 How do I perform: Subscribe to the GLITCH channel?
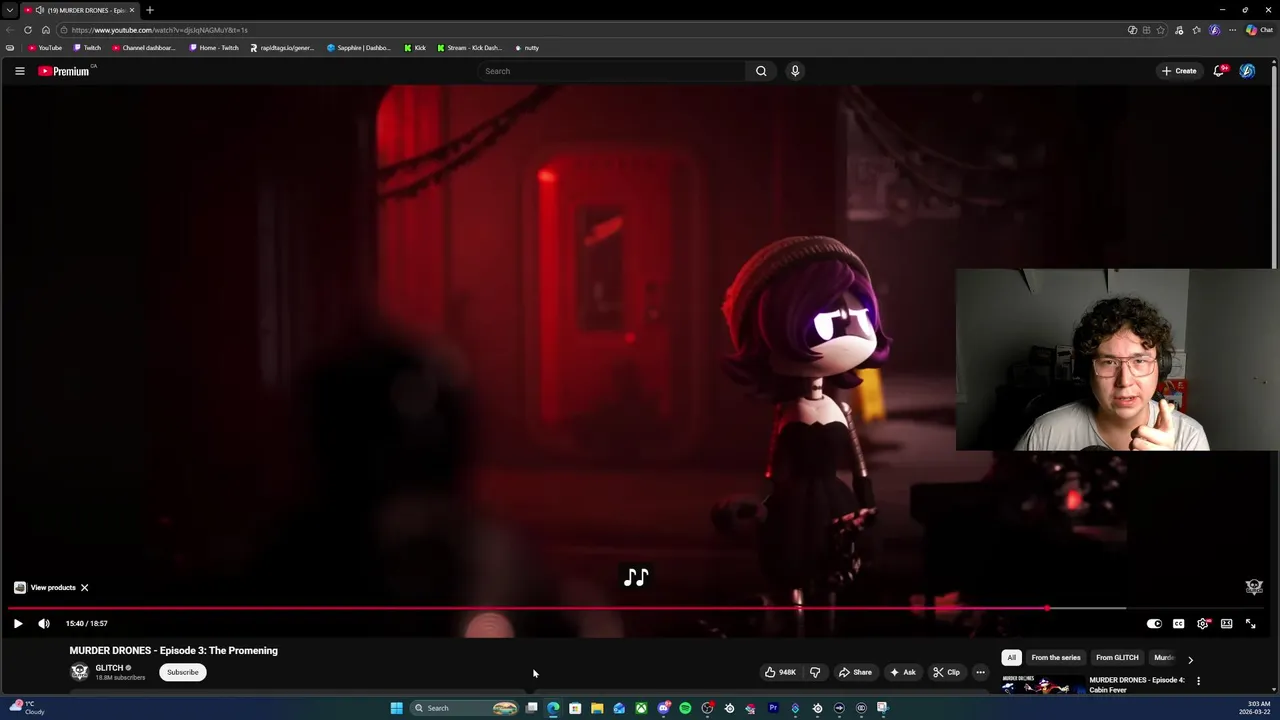tap(182, 672)
